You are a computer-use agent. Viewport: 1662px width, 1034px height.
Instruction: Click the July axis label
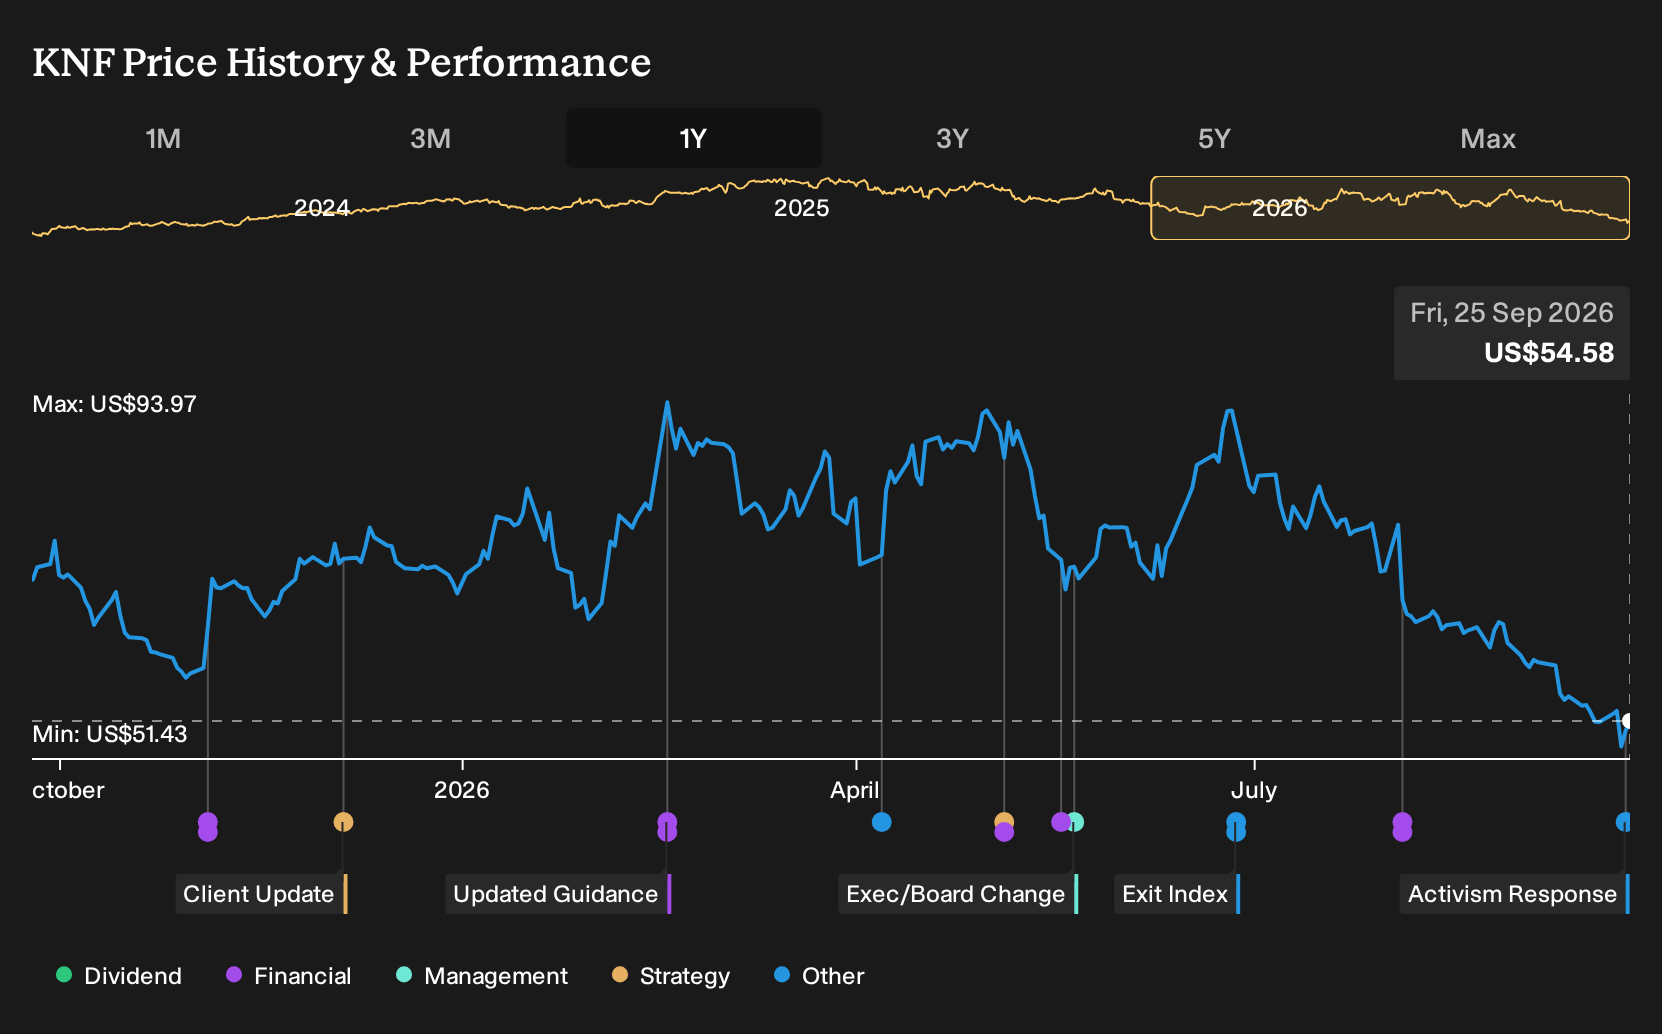click(x=1253, y=790)
